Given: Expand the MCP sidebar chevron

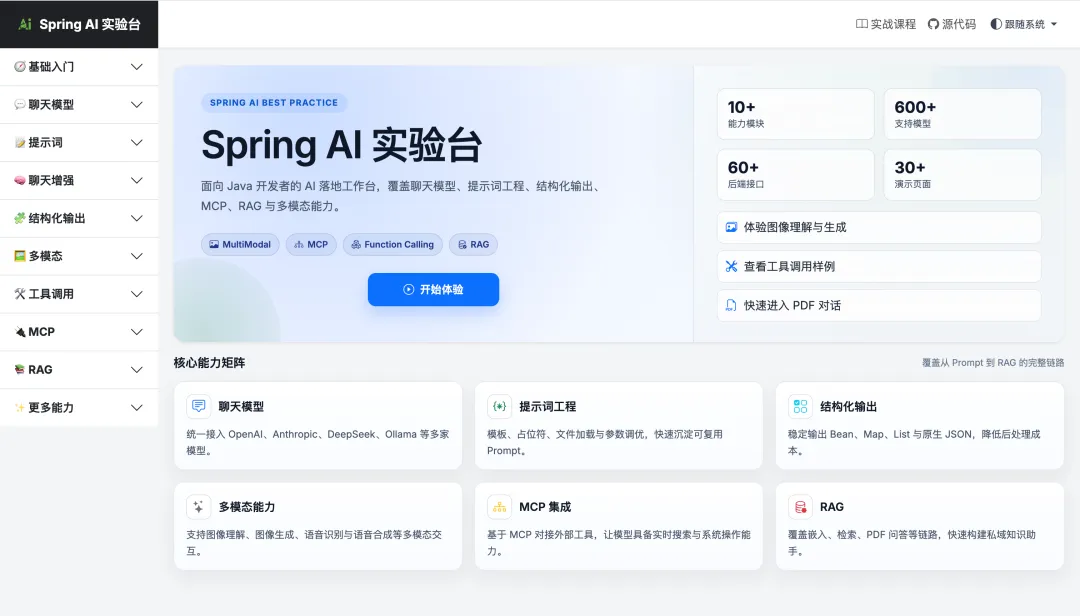Looking at the screenshot, I should [136, 332].
